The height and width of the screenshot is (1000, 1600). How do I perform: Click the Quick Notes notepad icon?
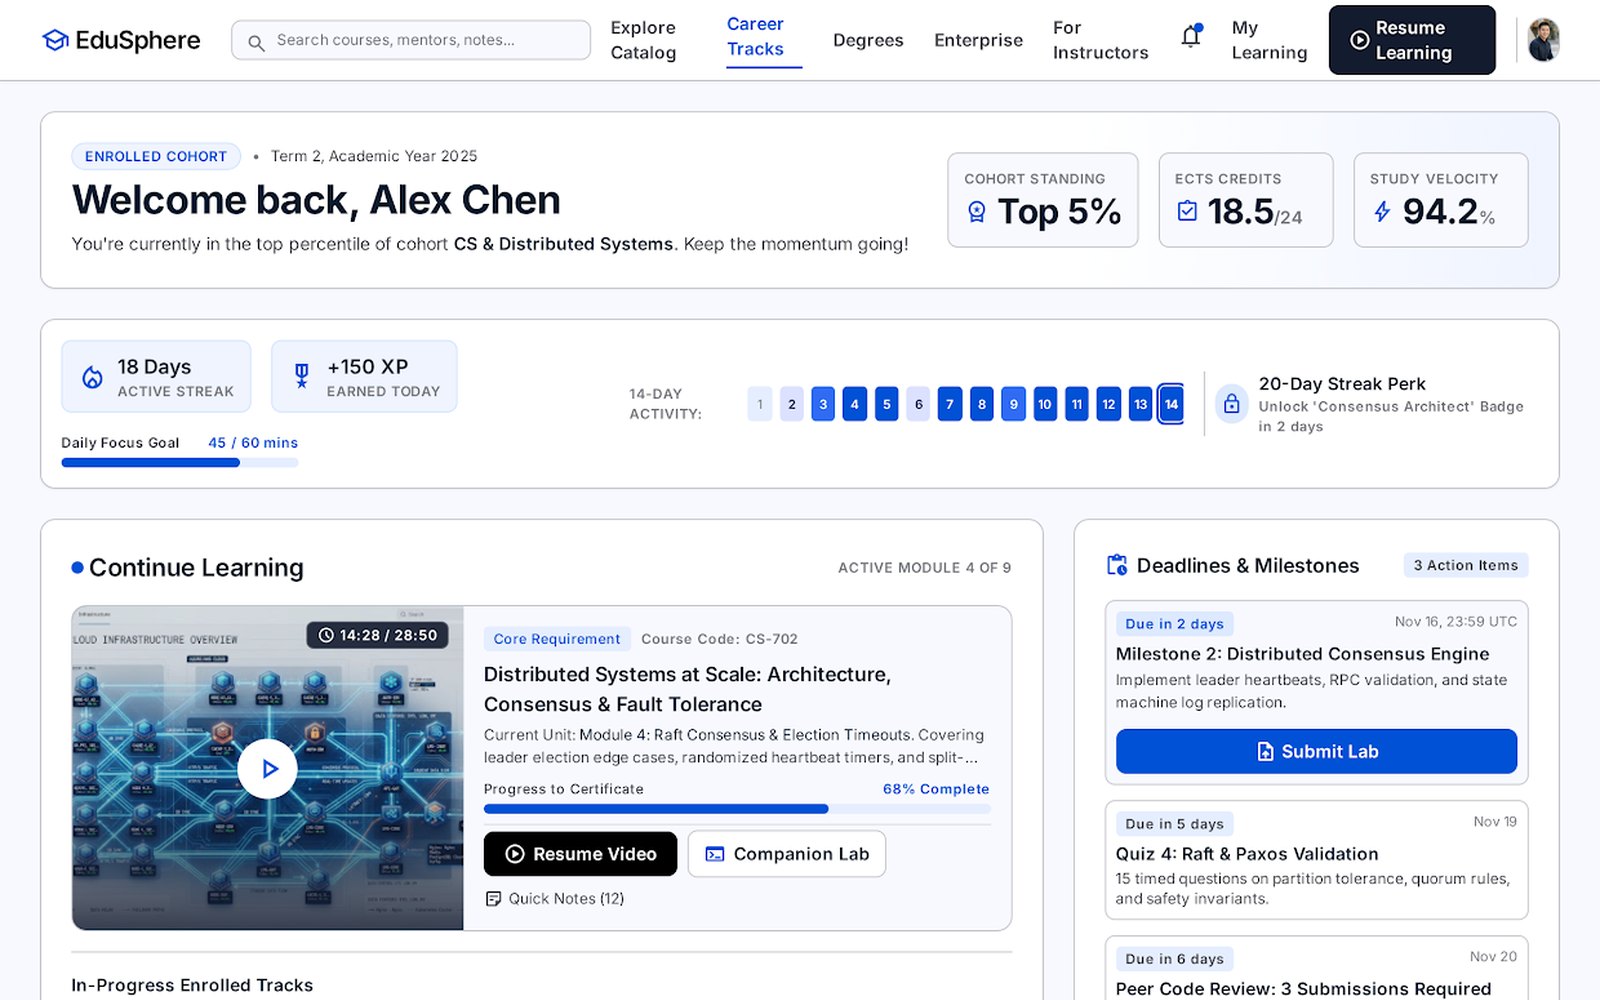[493, 899]
